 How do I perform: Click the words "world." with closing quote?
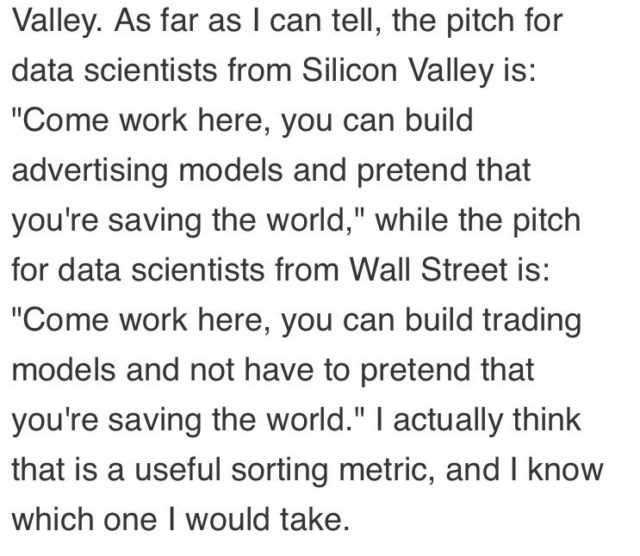[x=315, y=420]
